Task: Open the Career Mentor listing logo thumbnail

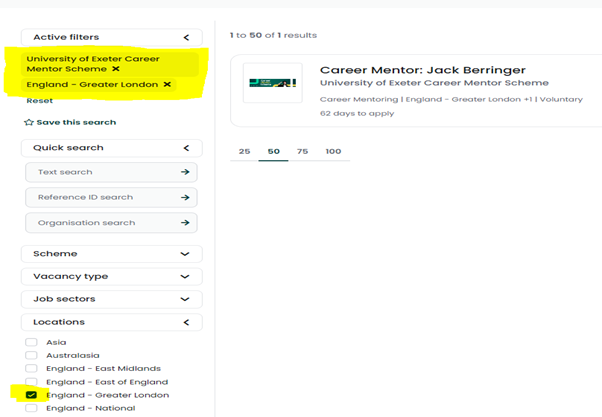Action: pyautogui.click(x=273, y=83)
